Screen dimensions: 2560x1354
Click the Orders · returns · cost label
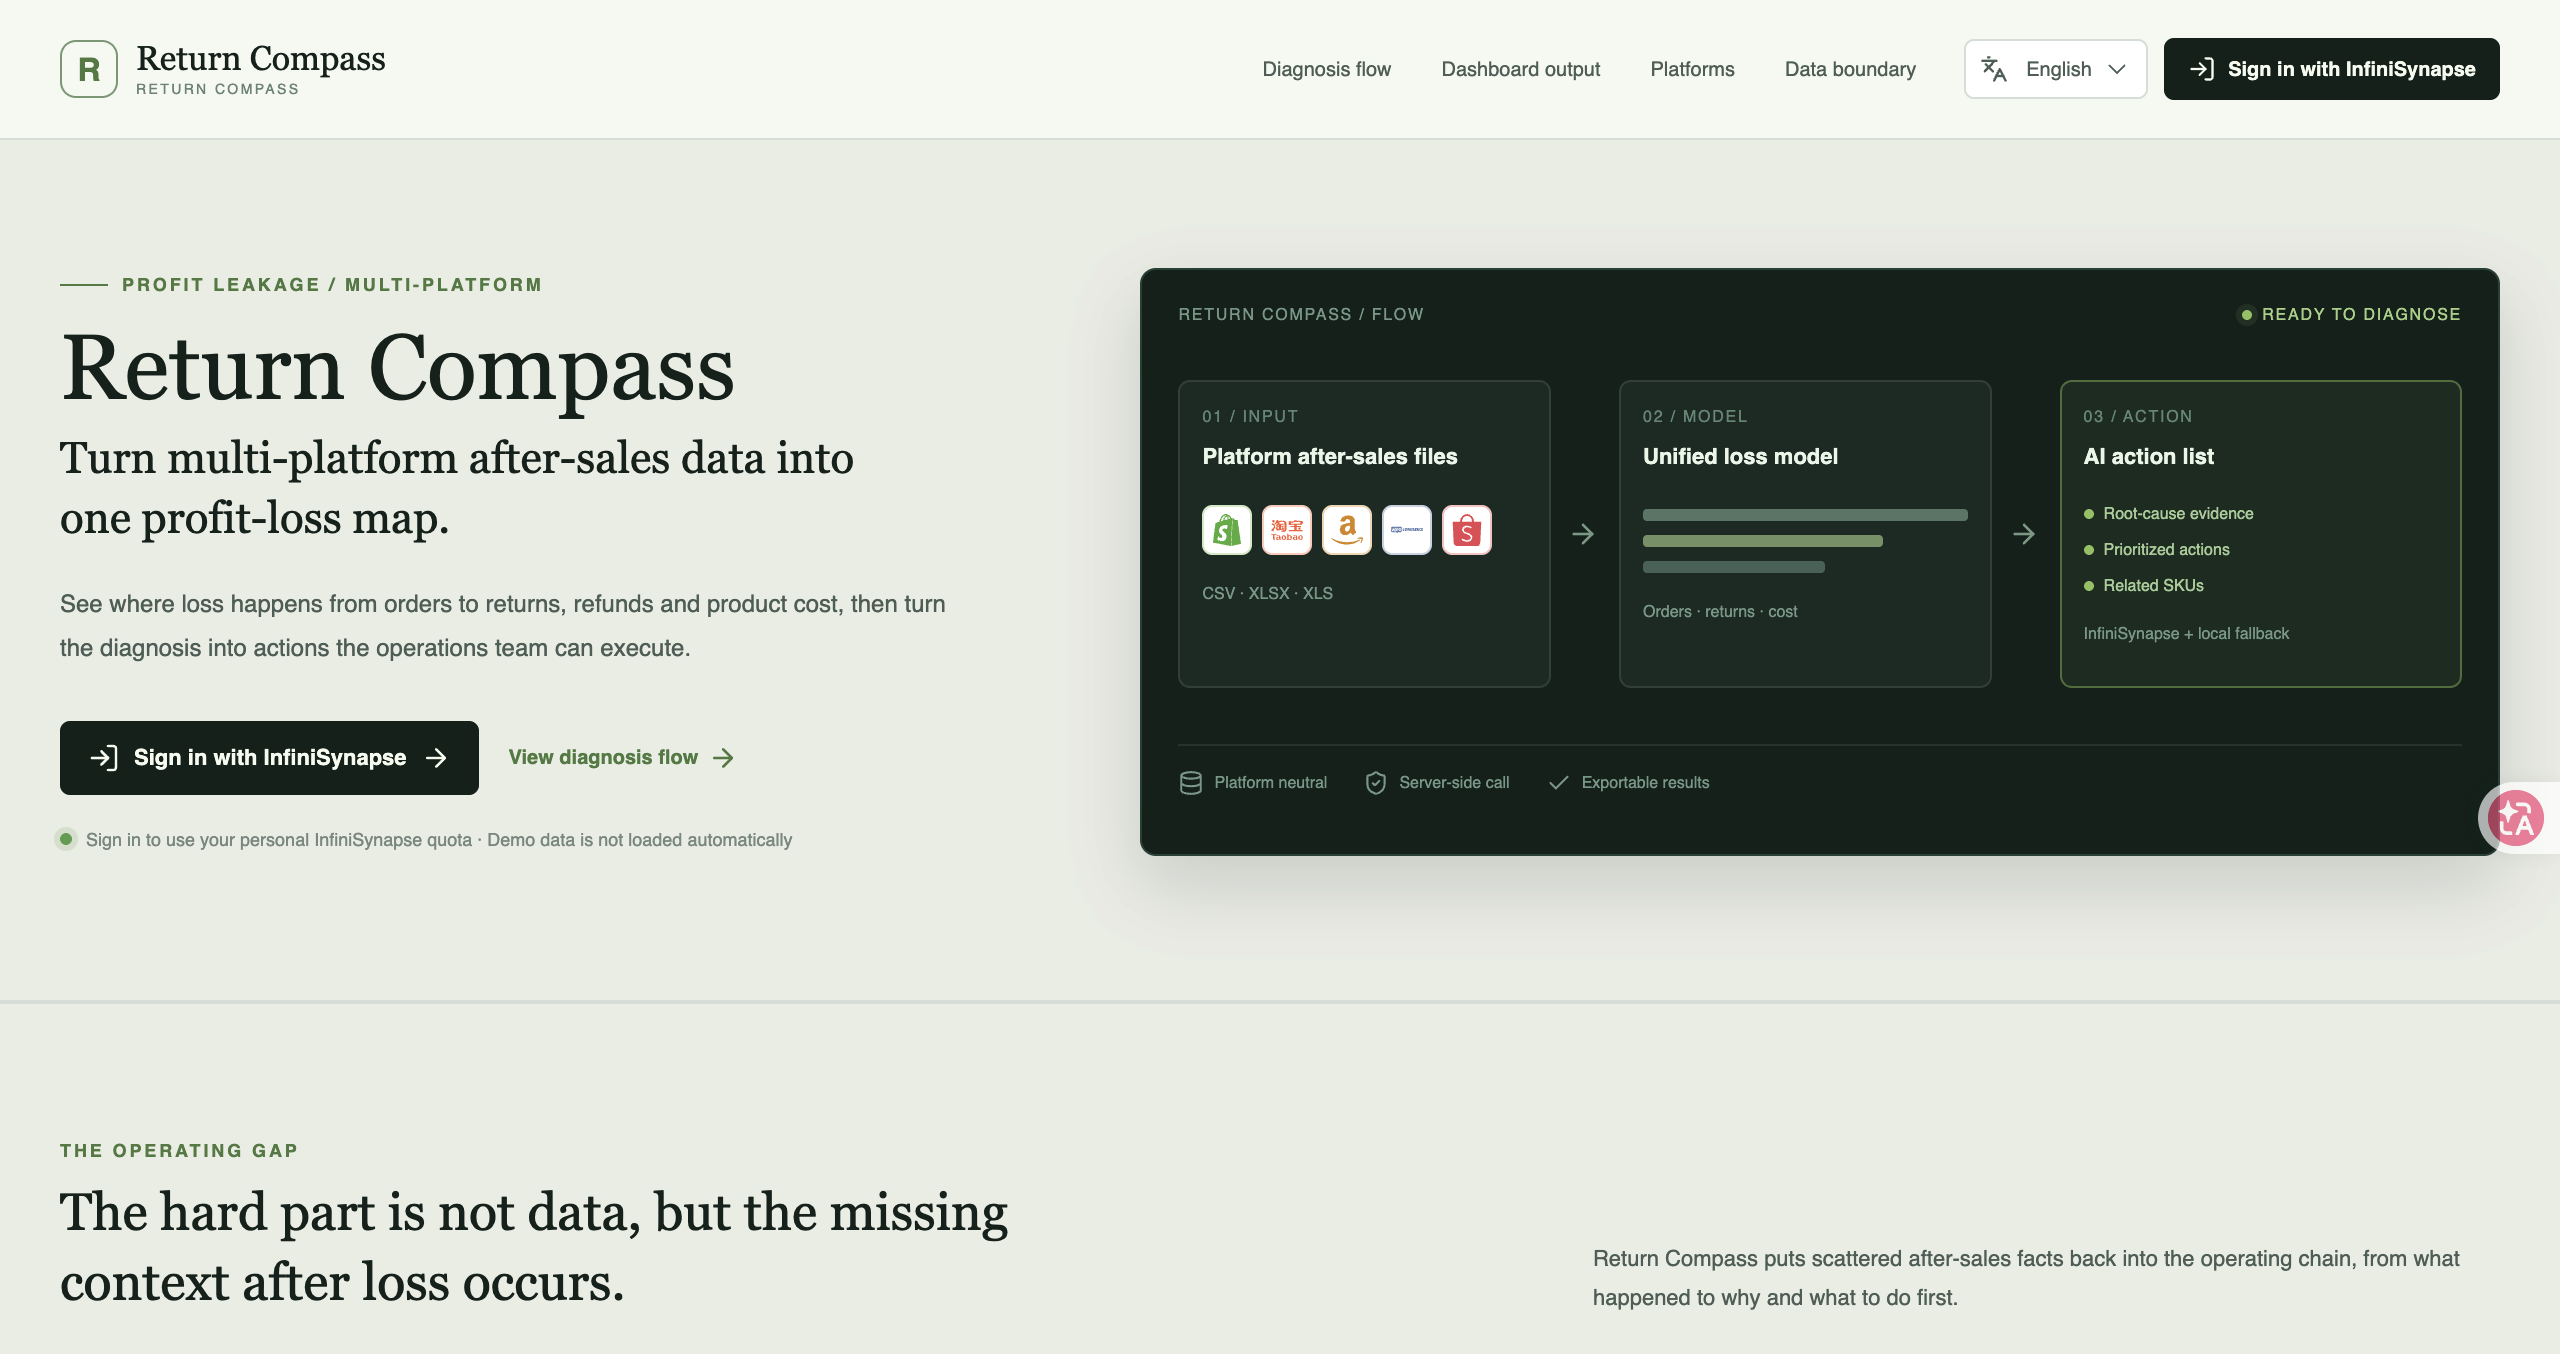(1720, 612)
